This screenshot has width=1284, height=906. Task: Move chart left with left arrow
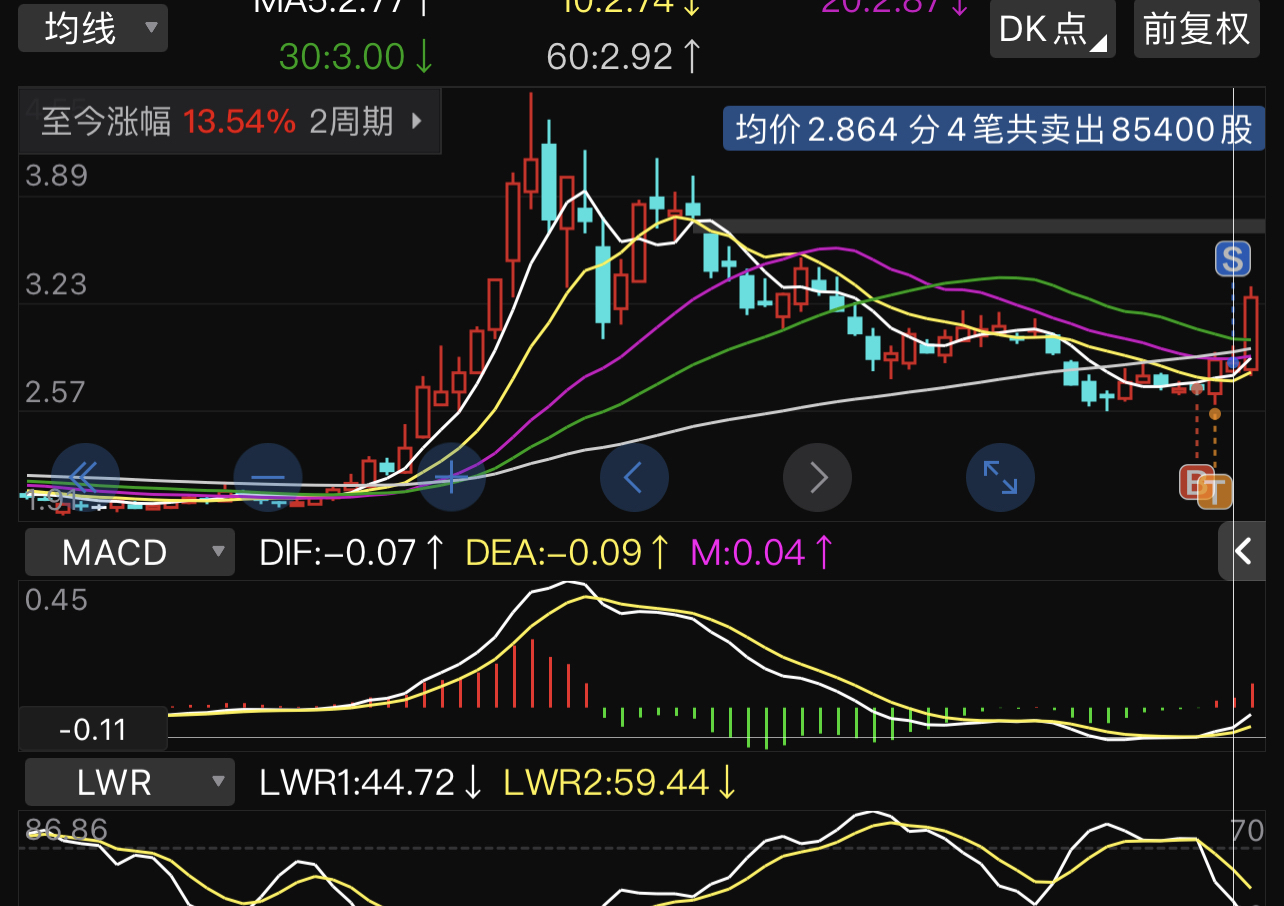pos(634,477)
